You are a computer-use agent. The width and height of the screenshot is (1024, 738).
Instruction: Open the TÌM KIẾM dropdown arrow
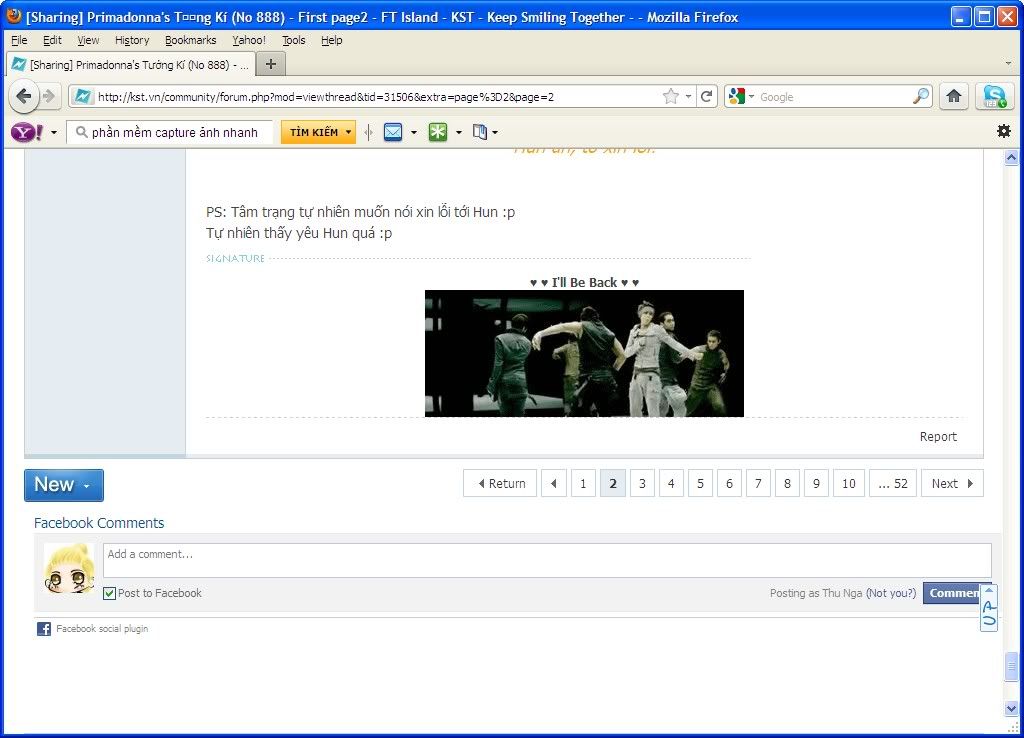point(348,132)
